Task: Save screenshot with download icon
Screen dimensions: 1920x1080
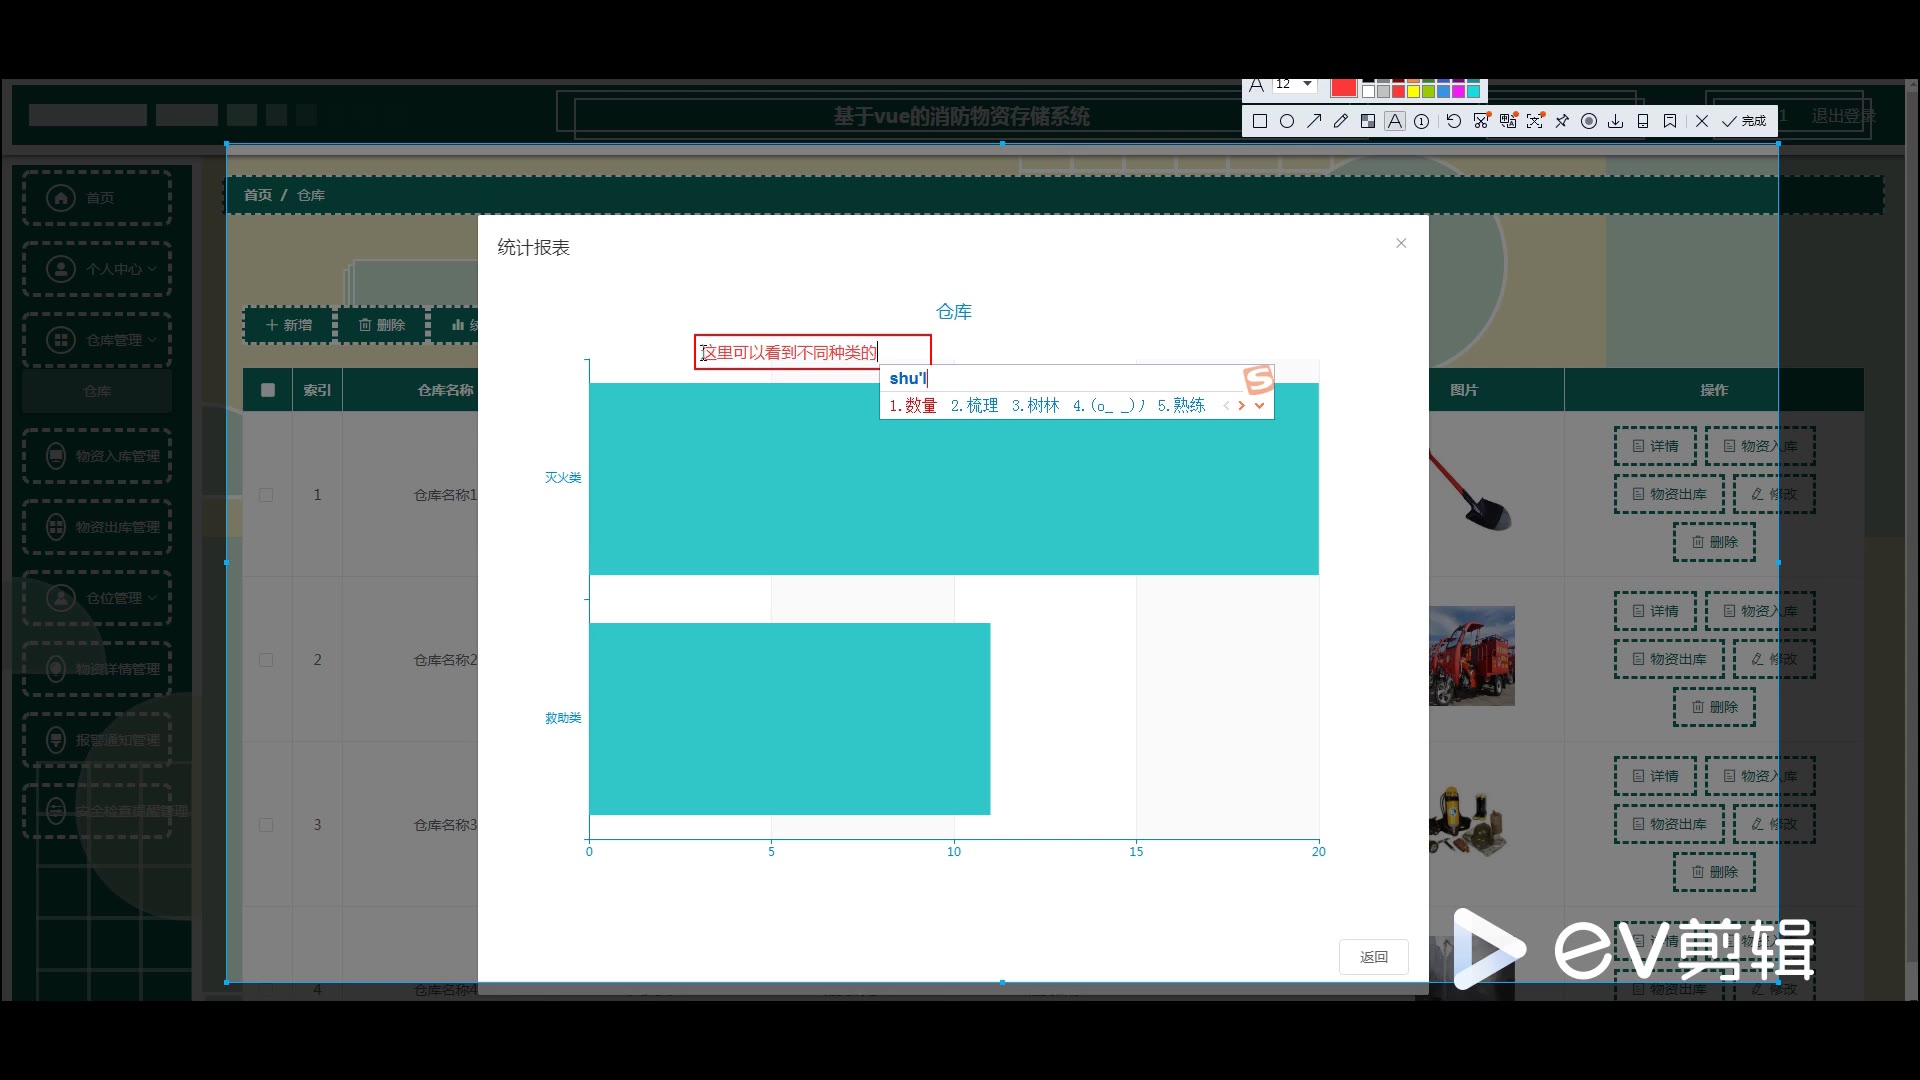Action: pyautogui.click(x=1615, y=121)
